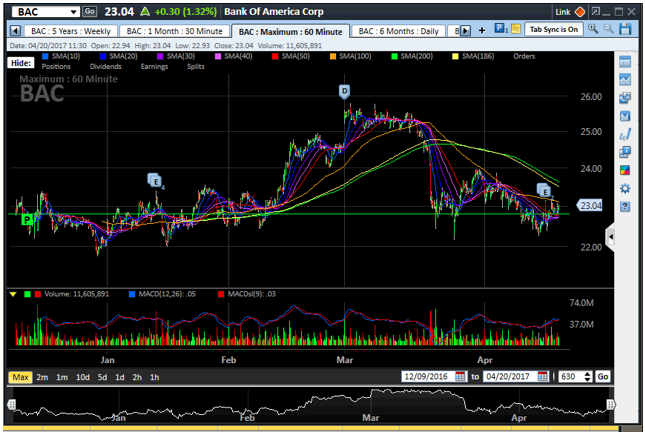Add a new chart tab with plus icon

[x=482, y=31]
